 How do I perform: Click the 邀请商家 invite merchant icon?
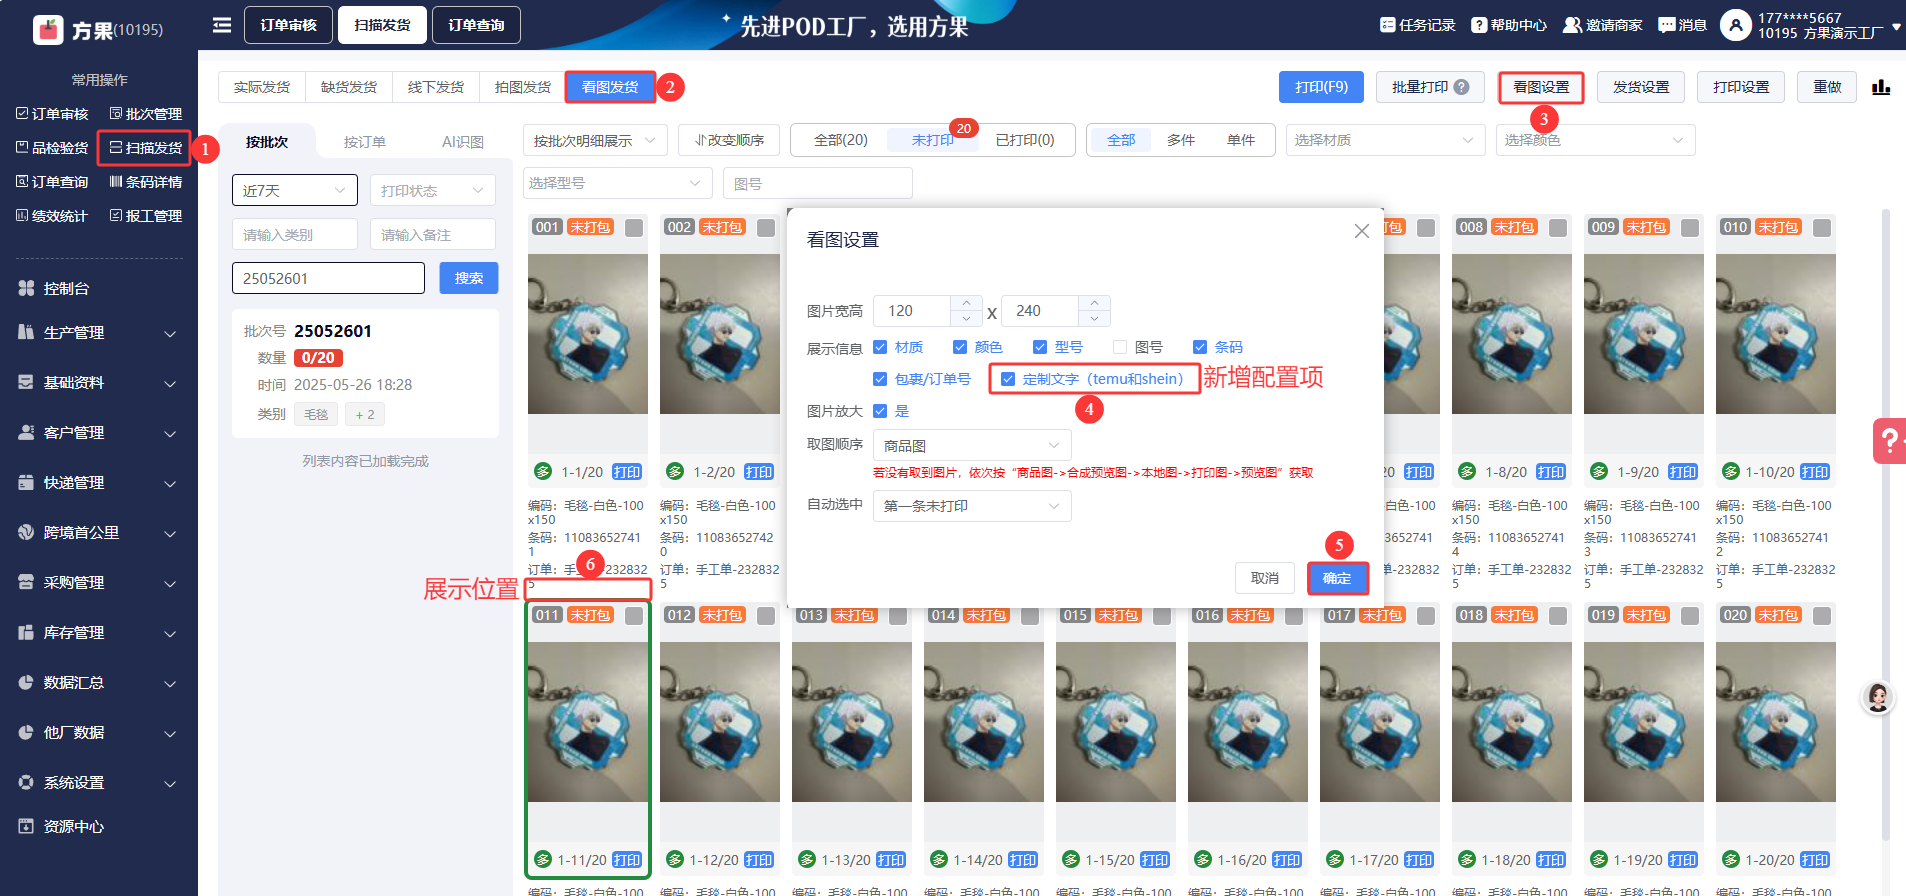pos(1572,25)
